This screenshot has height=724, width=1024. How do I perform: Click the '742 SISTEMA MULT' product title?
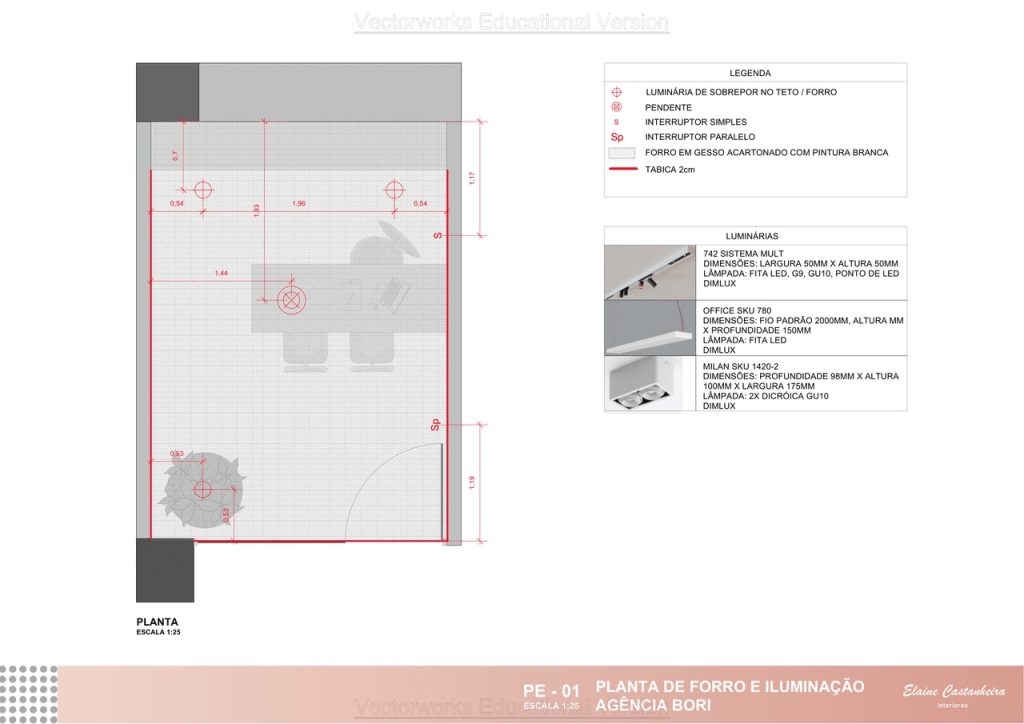tap(743, 253)
